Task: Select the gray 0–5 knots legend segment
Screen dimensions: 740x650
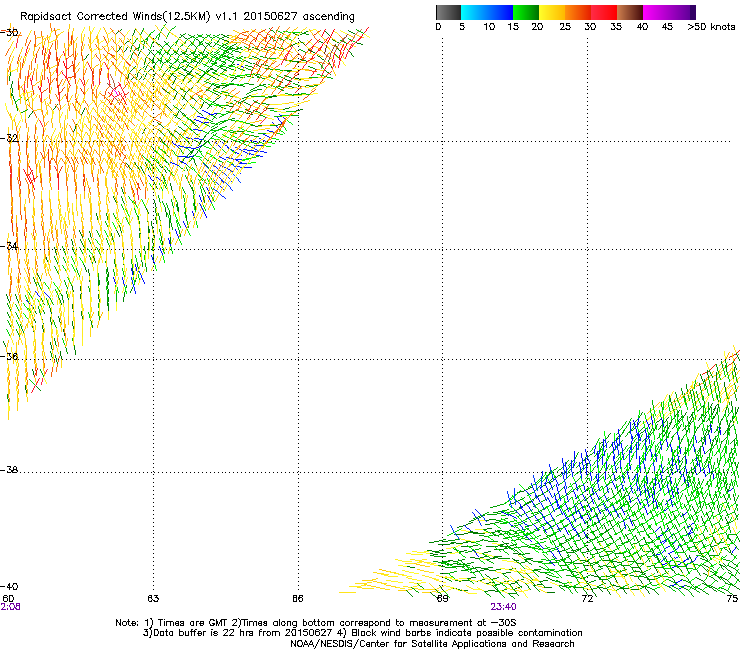Action: tap(448, 12)
